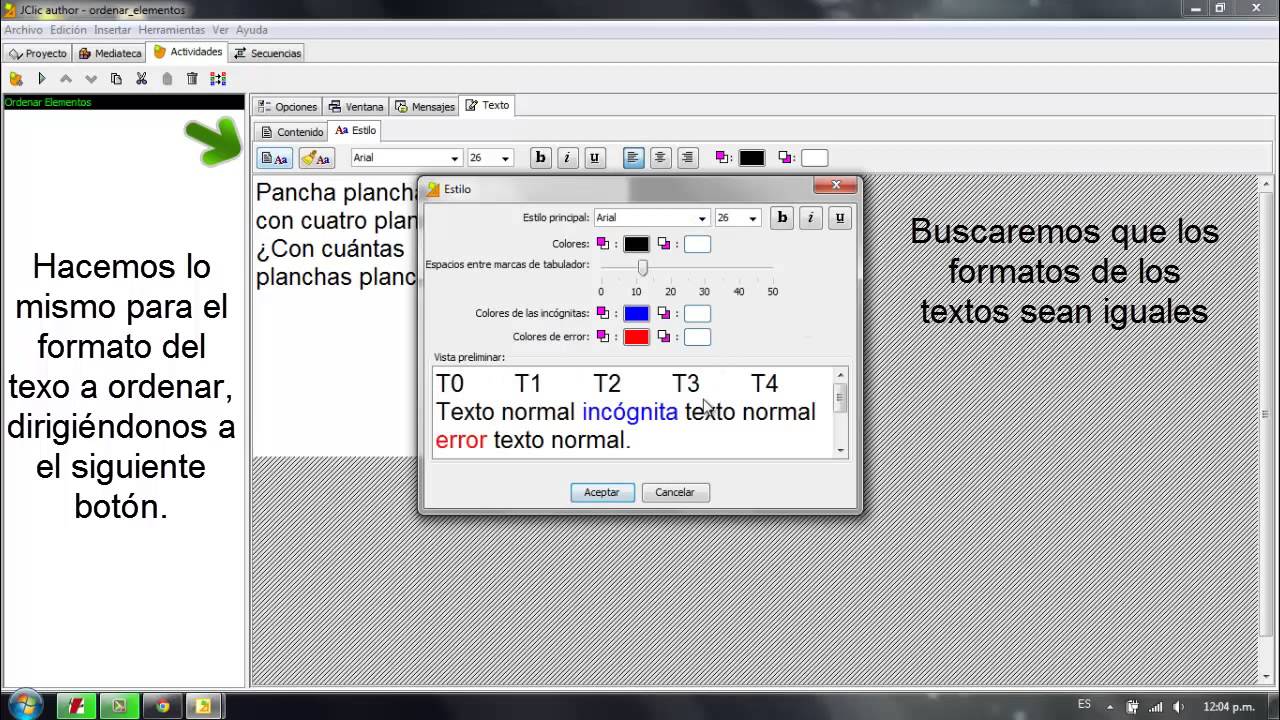Open the Archivo menu
Viewport: 1280px width, 720px height.
tap(23, 30)
